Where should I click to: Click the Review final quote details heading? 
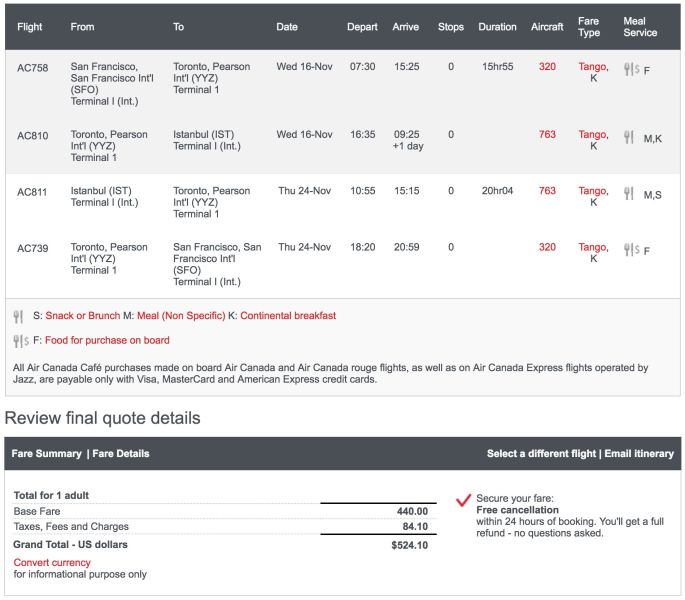pos(102,418)
